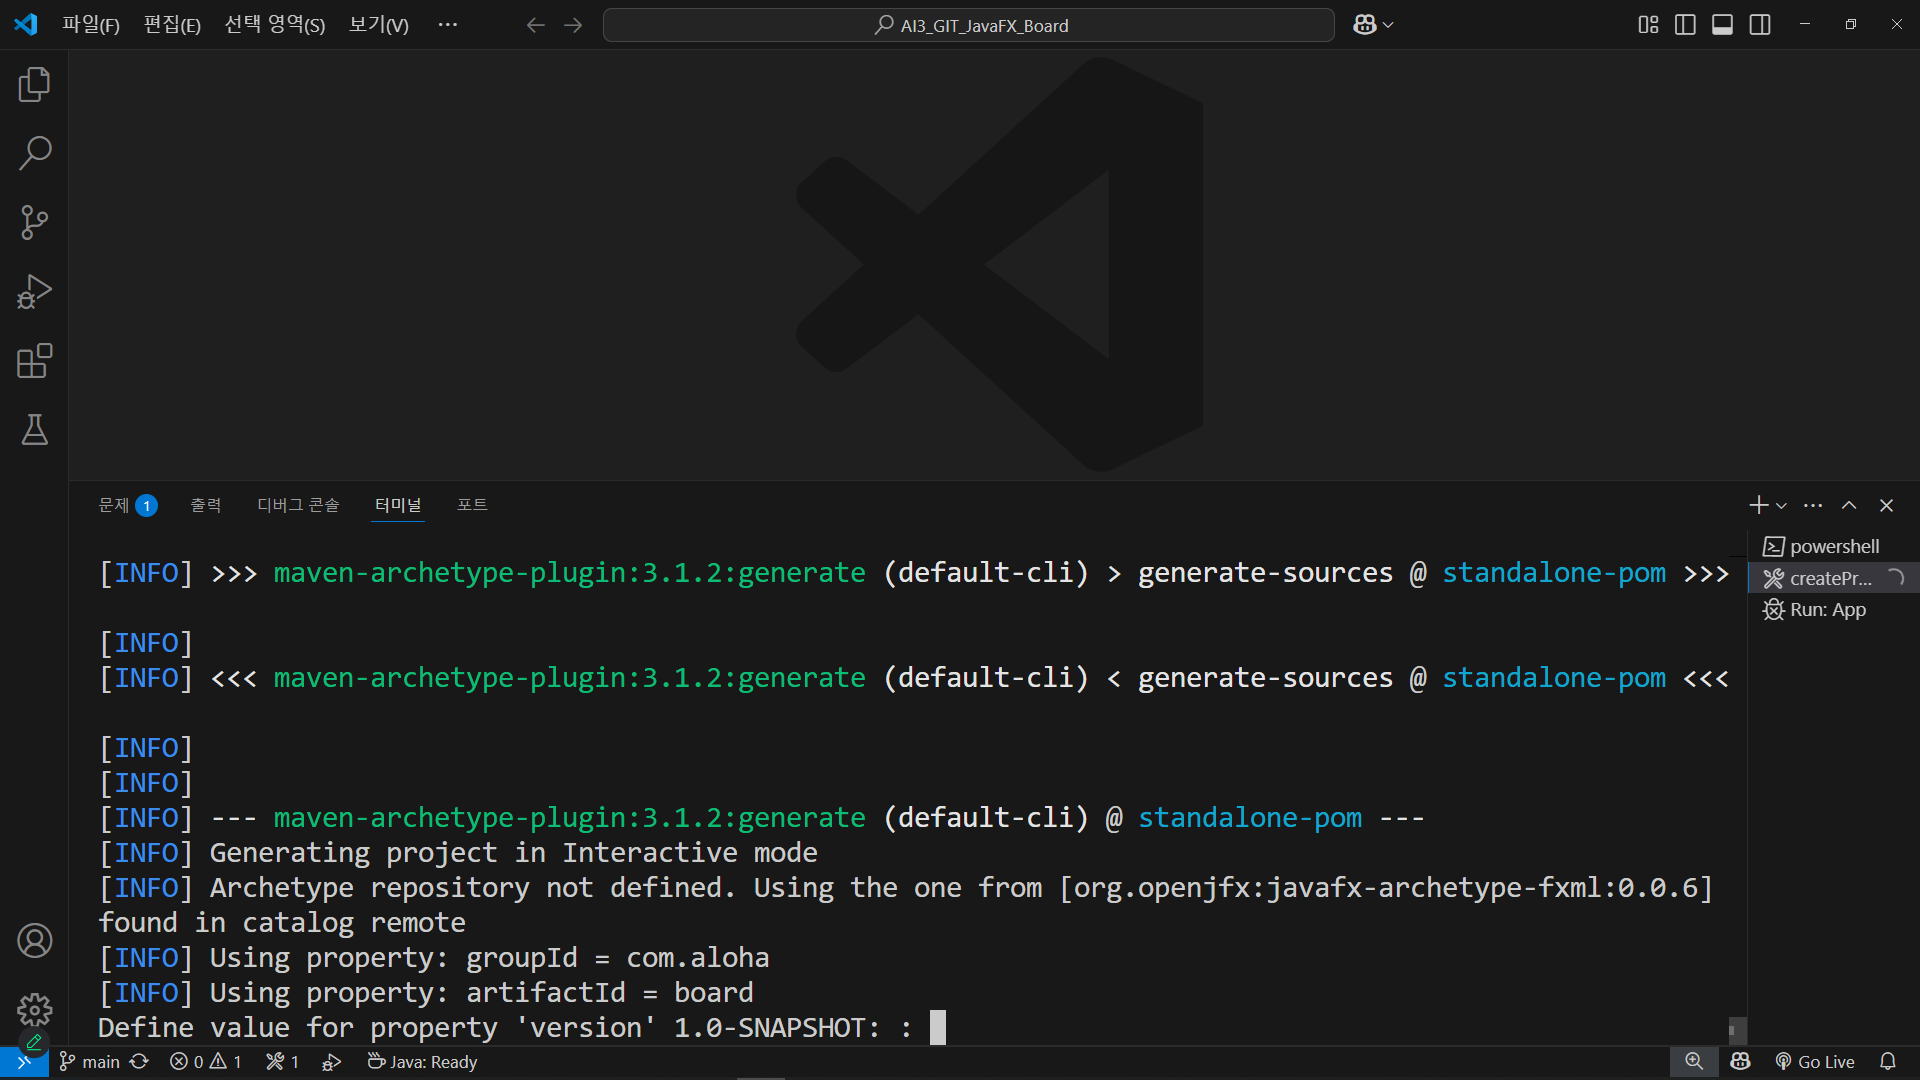Open remote window indicator in status bar
The height and width of the screenshot is (1080, 1920).
coord(24,1062)
